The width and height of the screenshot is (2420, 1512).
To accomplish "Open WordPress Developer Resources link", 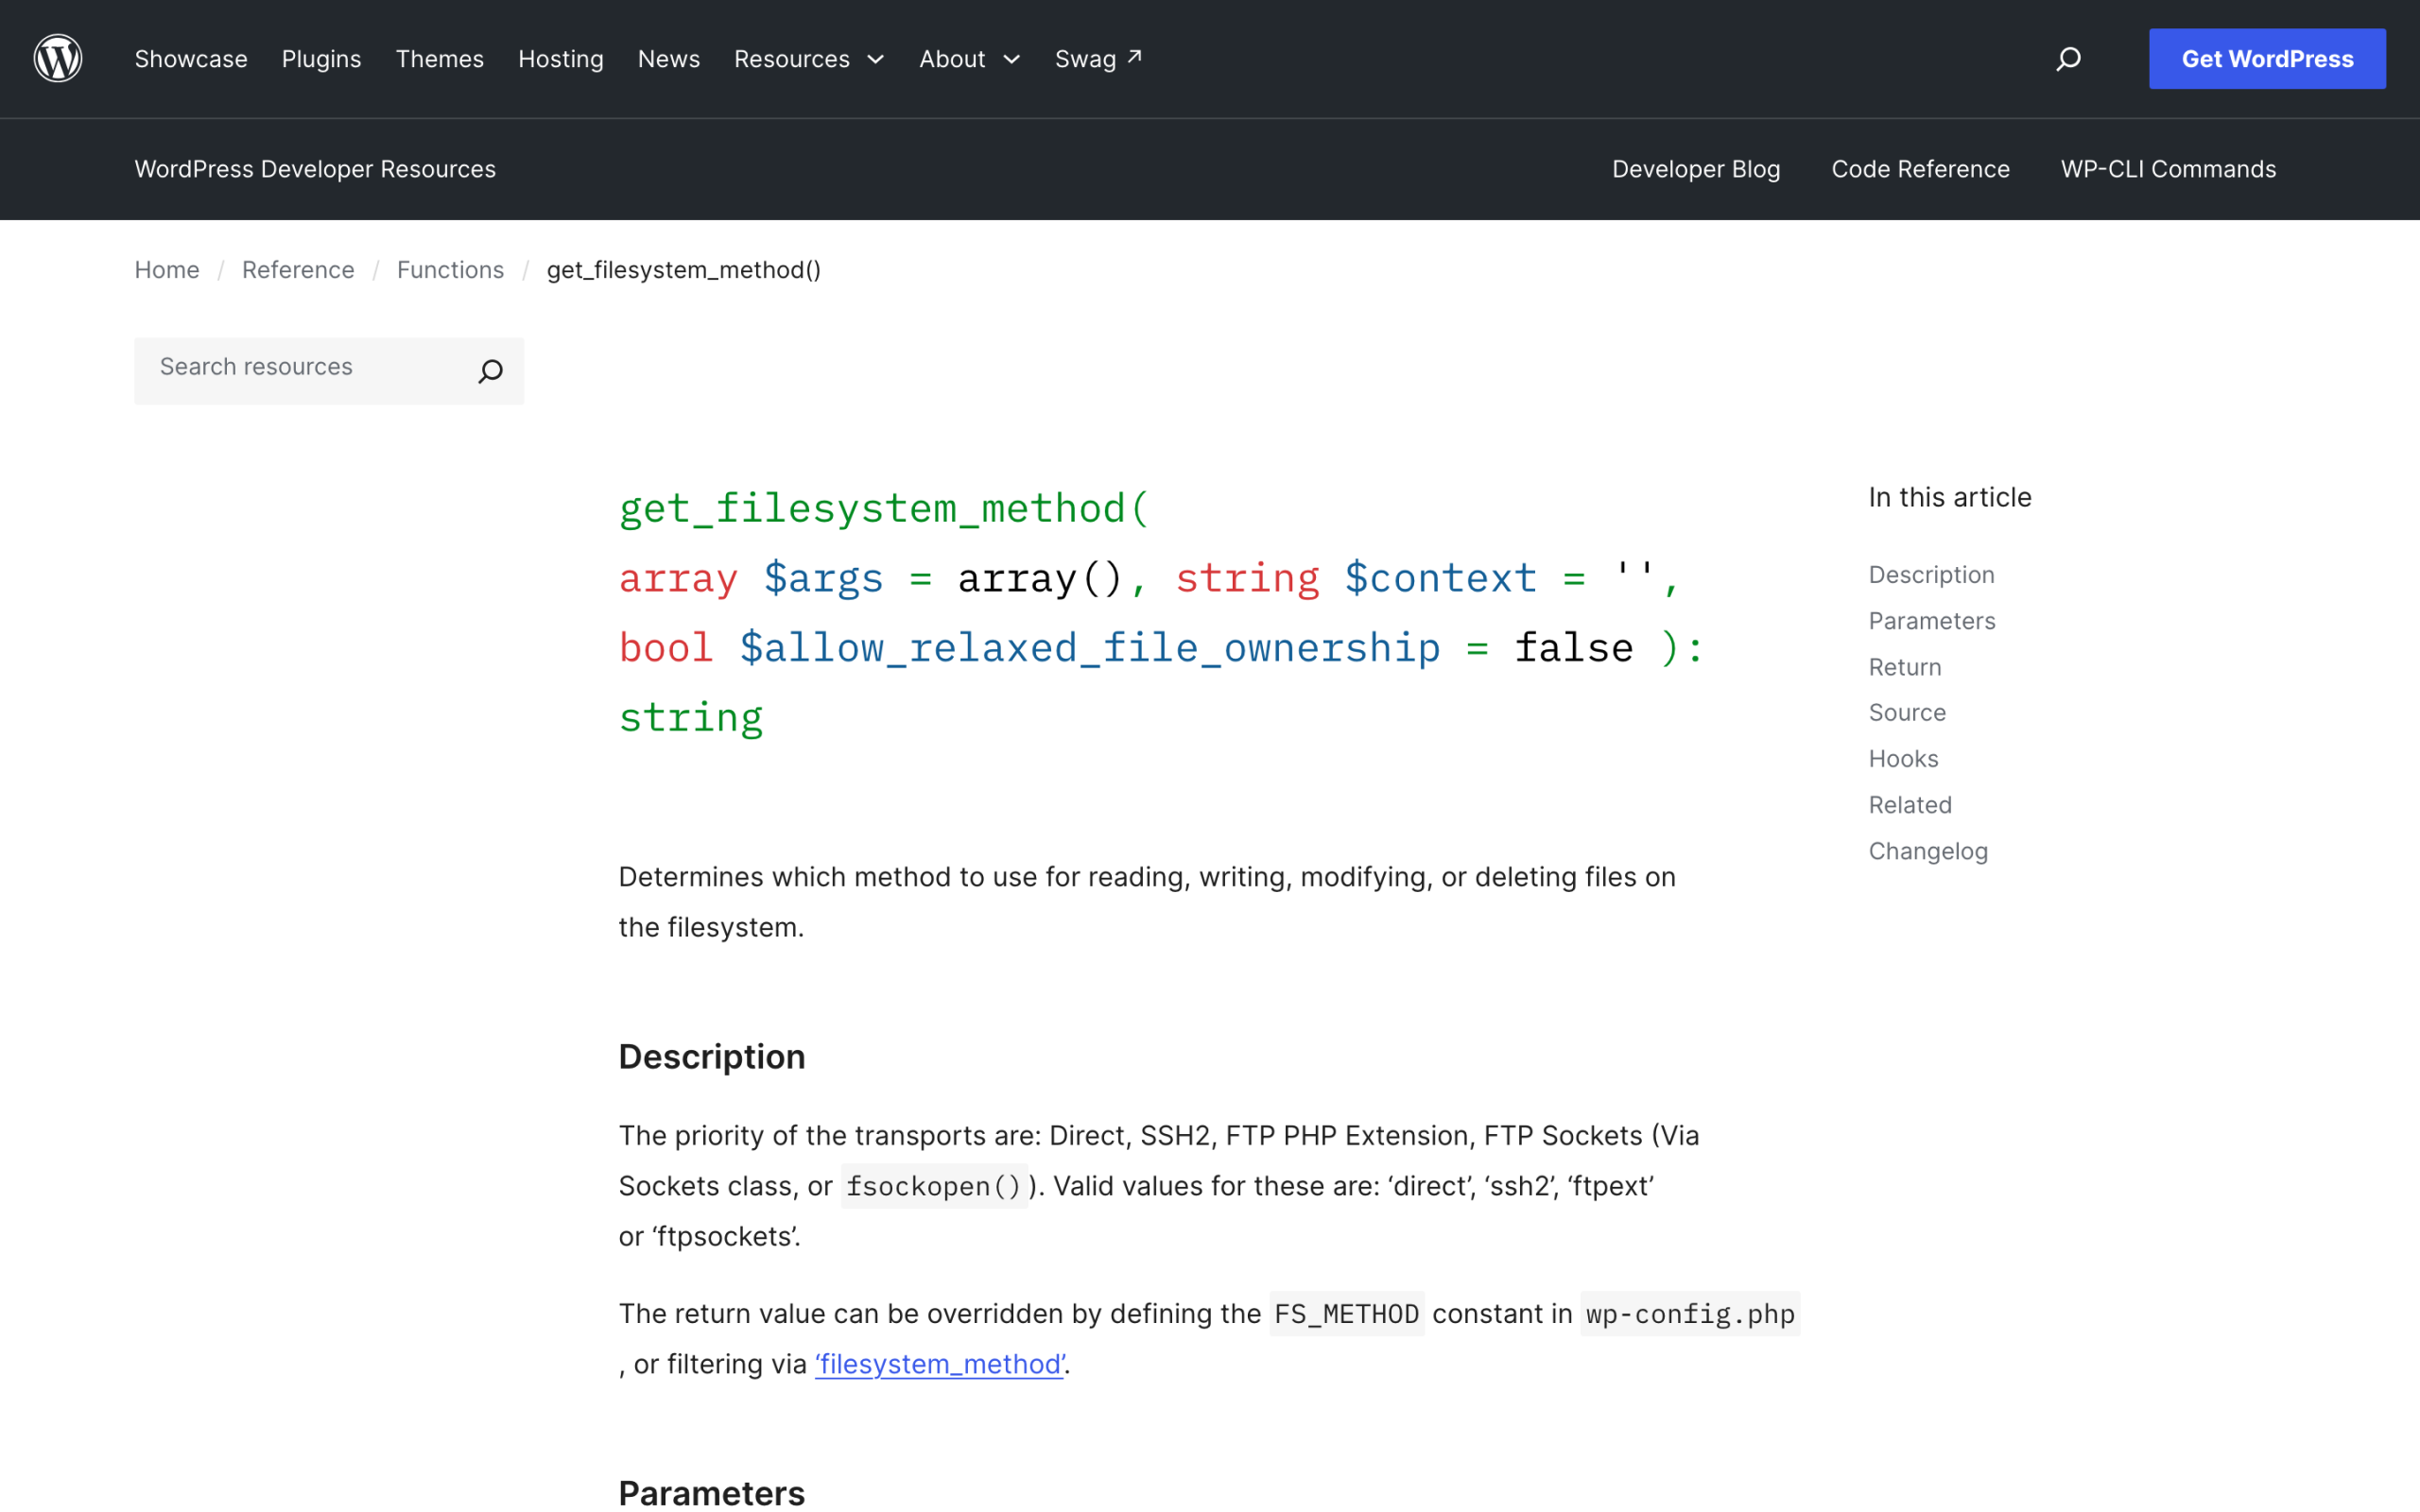I will tap(315, 169).
